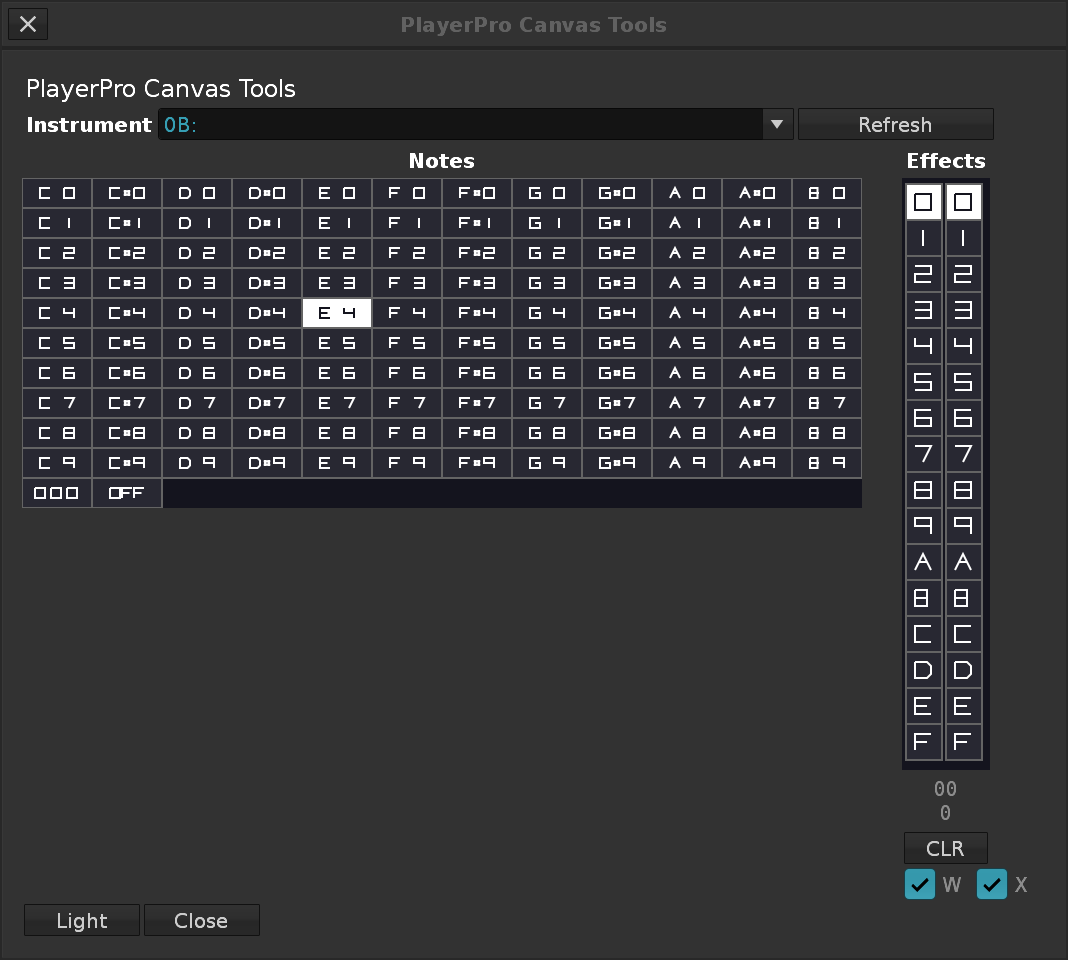Pick effect digit E in left column
Screen dimensions: 1068x960
pos(924,706)
